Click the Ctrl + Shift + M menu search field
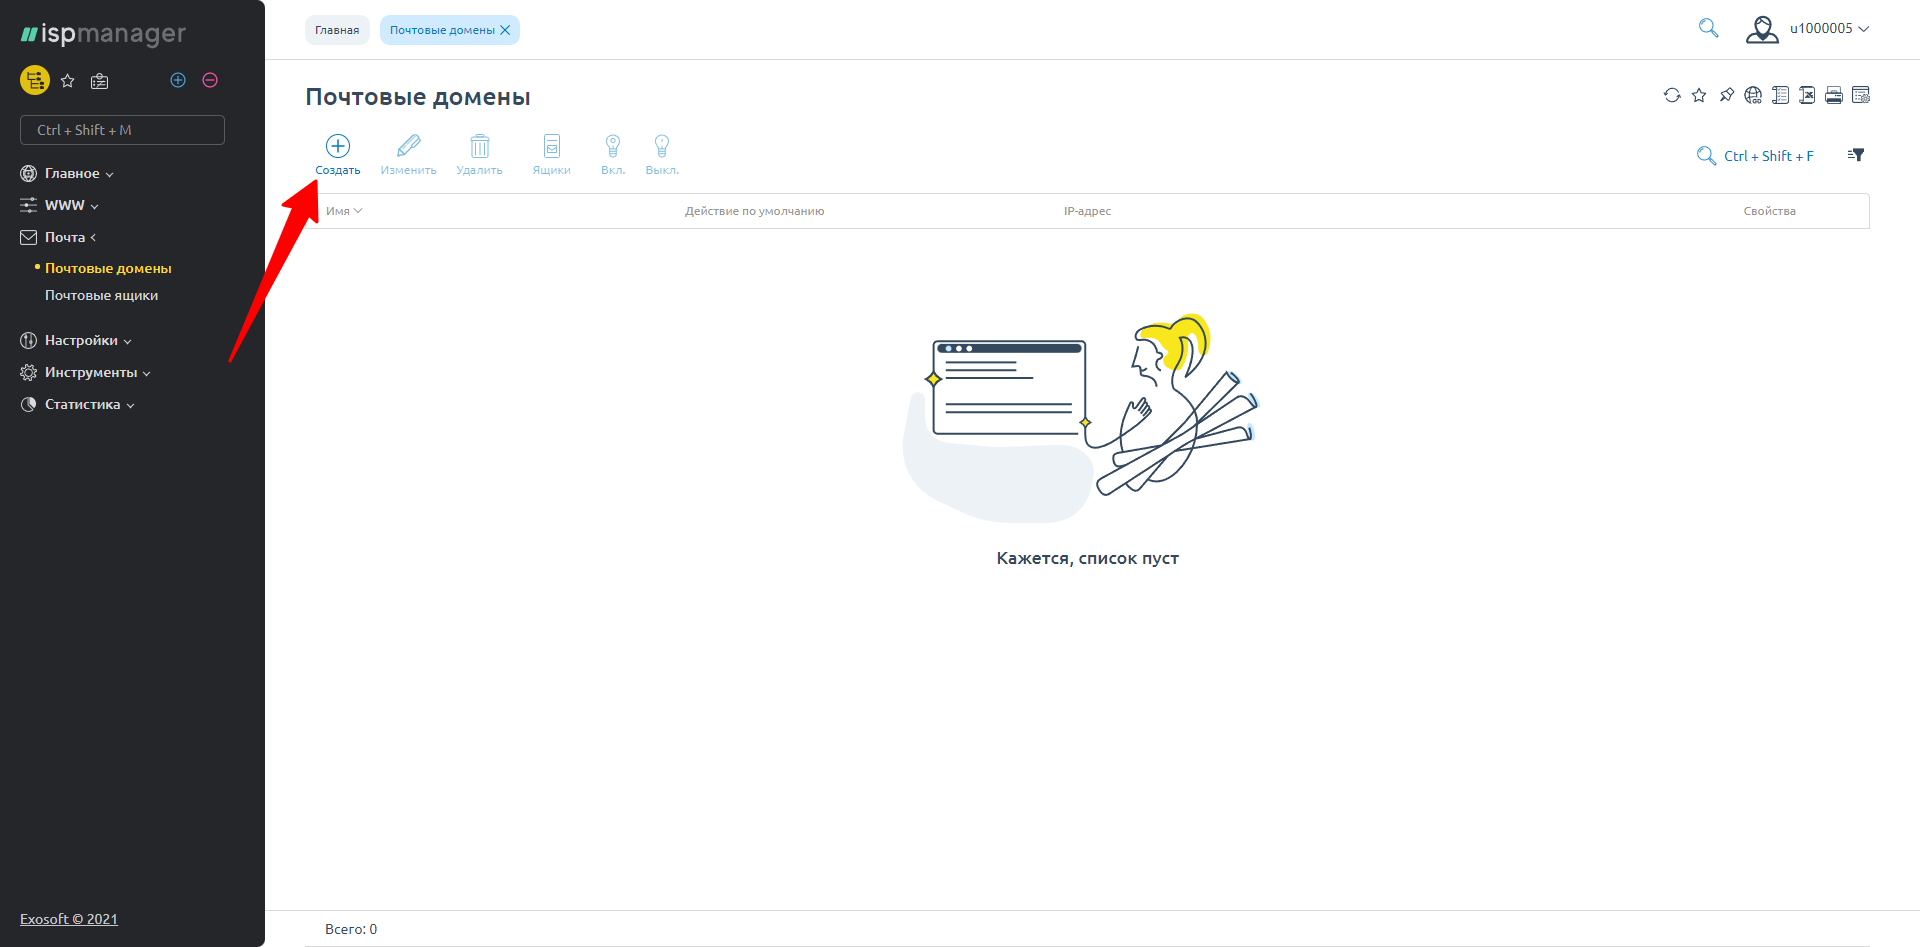The image size is (1920, 947). (x=122, y=130)
